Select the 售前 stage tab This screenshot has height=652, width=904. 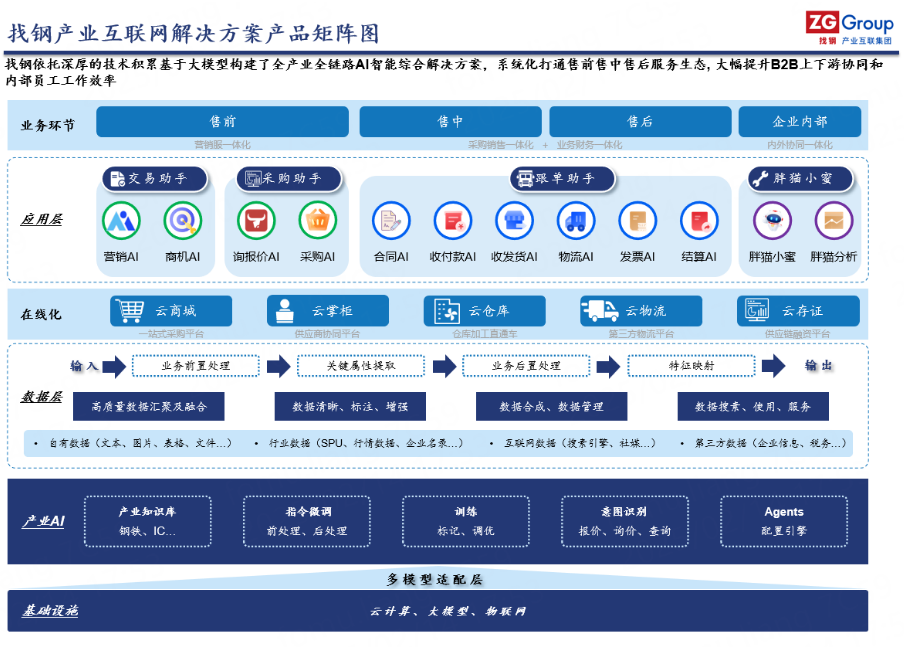222,122
